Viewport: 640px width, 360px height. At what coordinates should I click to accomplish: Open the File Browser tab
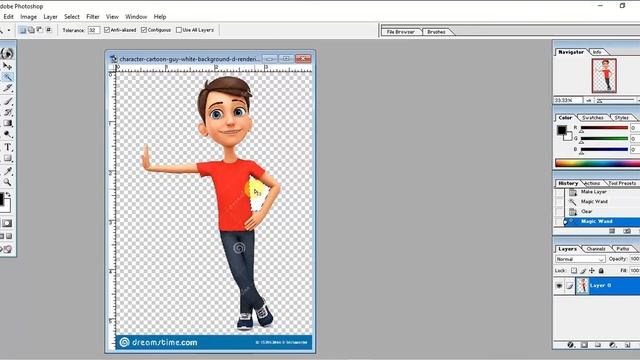[401, 32]
